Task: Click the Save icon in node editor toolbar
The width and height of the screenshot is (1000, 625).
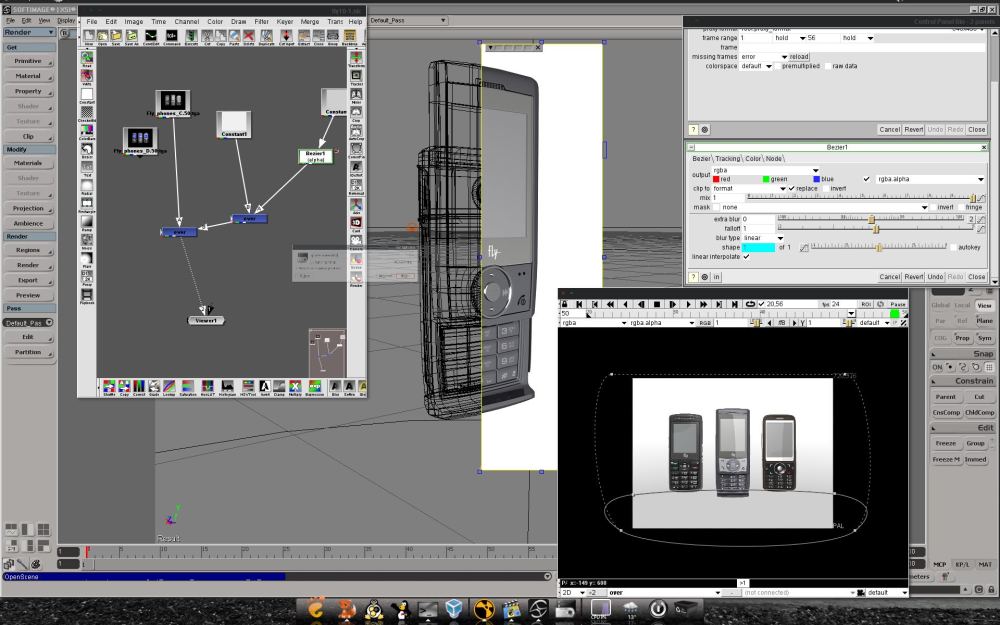Action: pyautogui.click(x=116, y=36)
